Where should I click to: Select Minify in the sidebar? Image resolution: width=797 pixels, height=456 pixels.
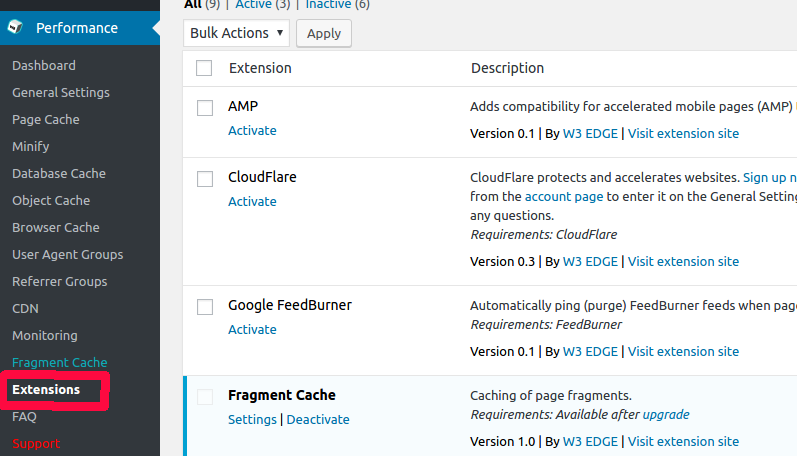coord(30,146)
